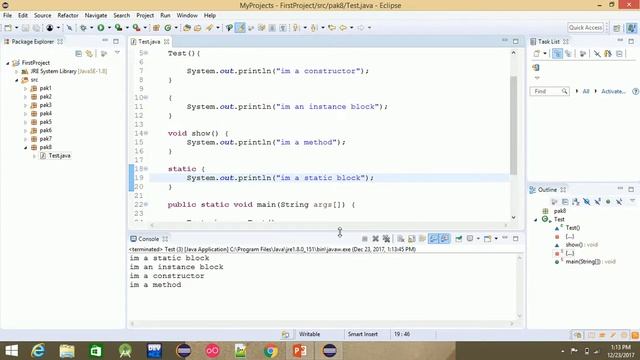
Task: Click Pin Console icon
Action: click(x=459, y=239)
